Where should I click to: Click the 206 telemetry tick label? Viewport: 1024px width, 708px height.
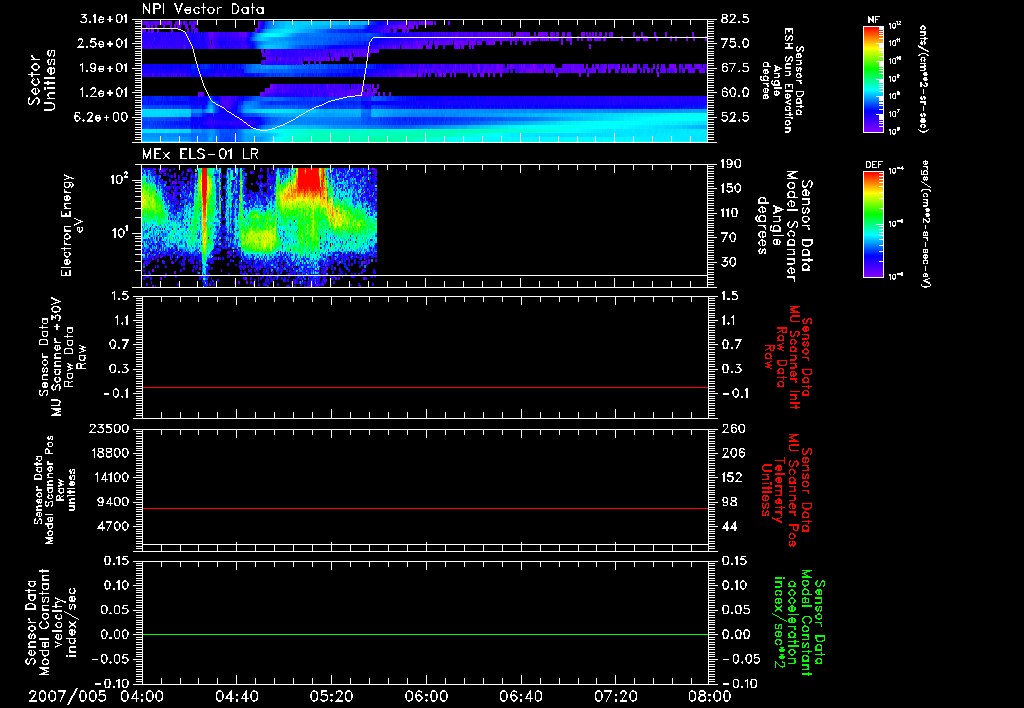[731, 453]
